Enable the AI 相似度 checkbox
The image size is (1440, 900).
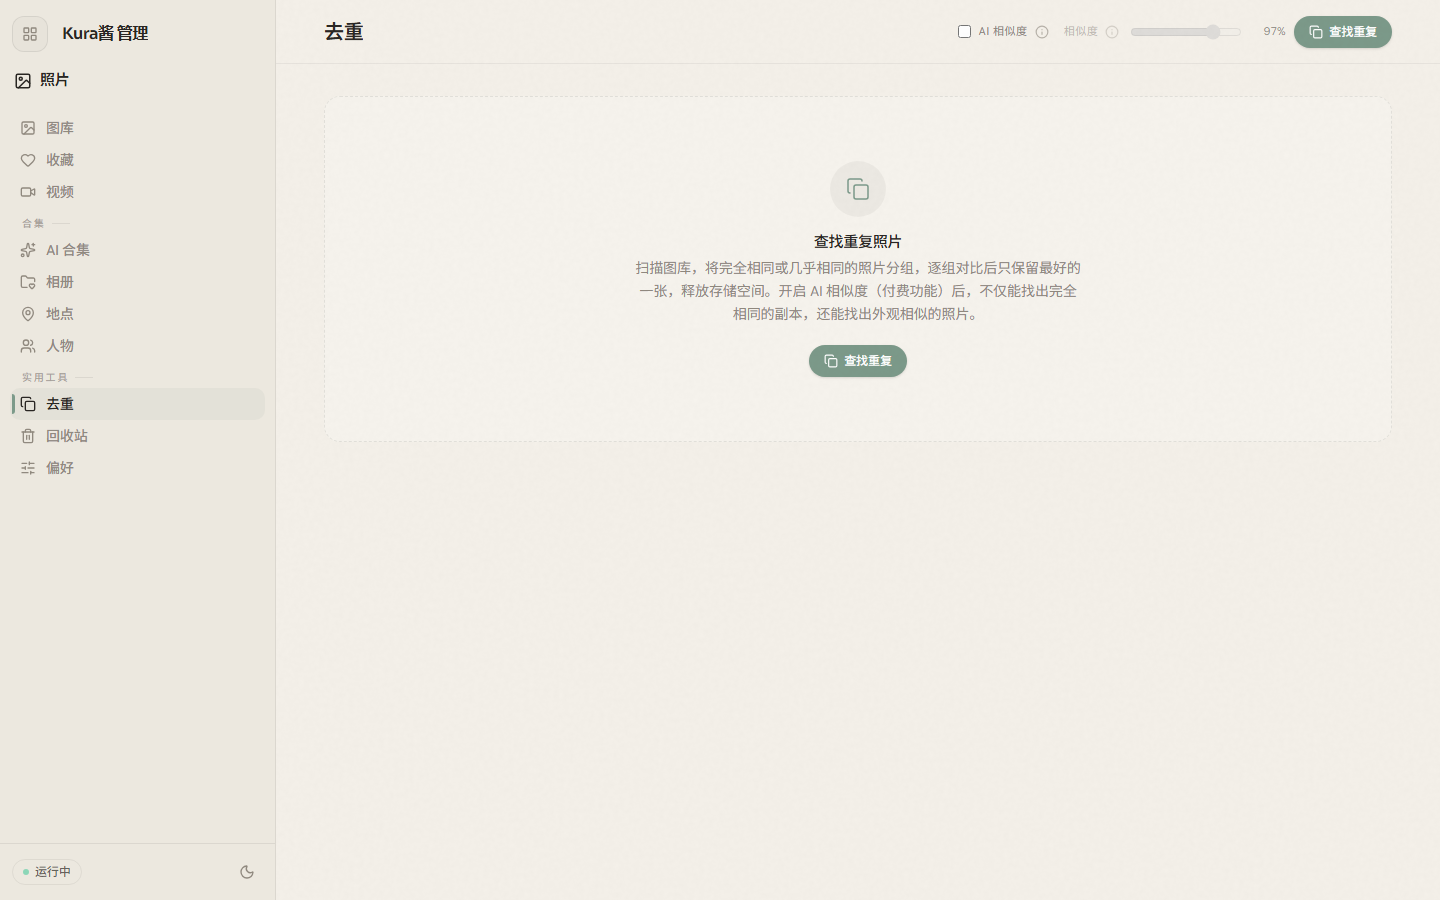pyautogui.click(x=964, y=32)
